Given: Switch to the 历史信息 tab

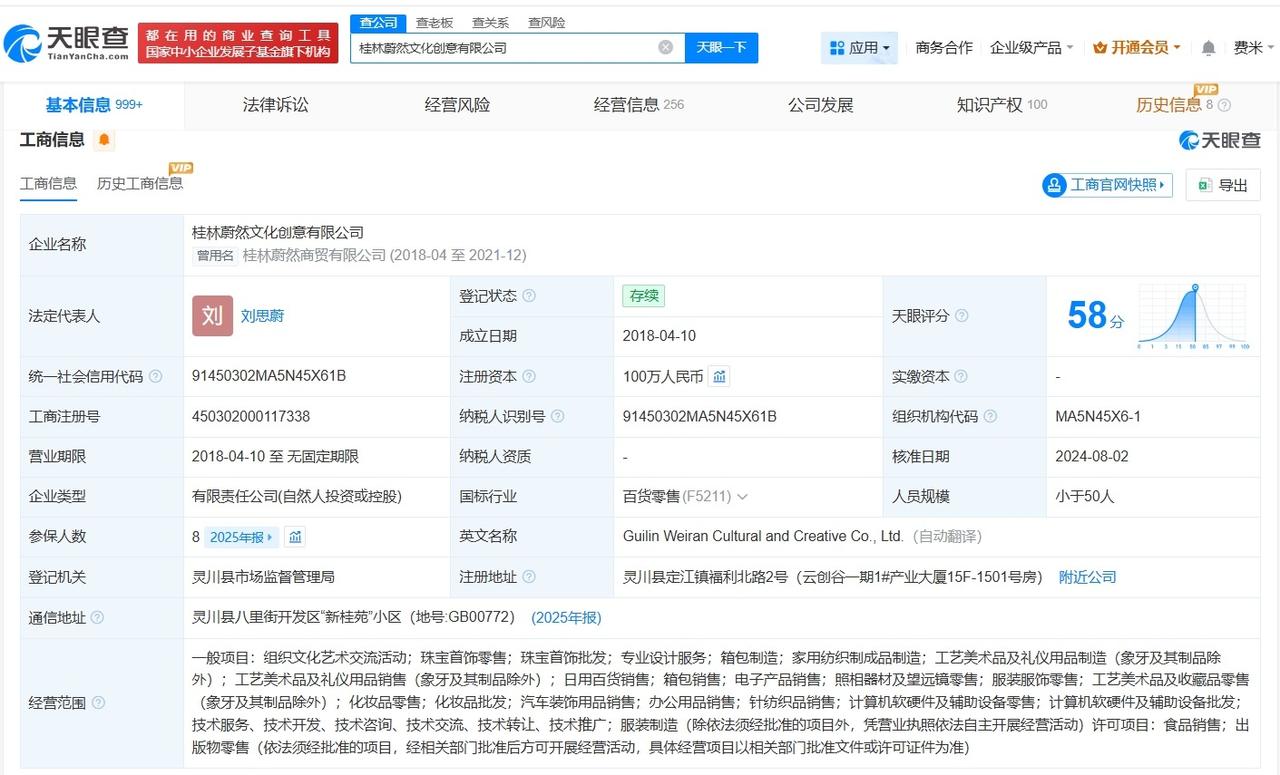Looking at the screenshot, I should coord(1168,105).
